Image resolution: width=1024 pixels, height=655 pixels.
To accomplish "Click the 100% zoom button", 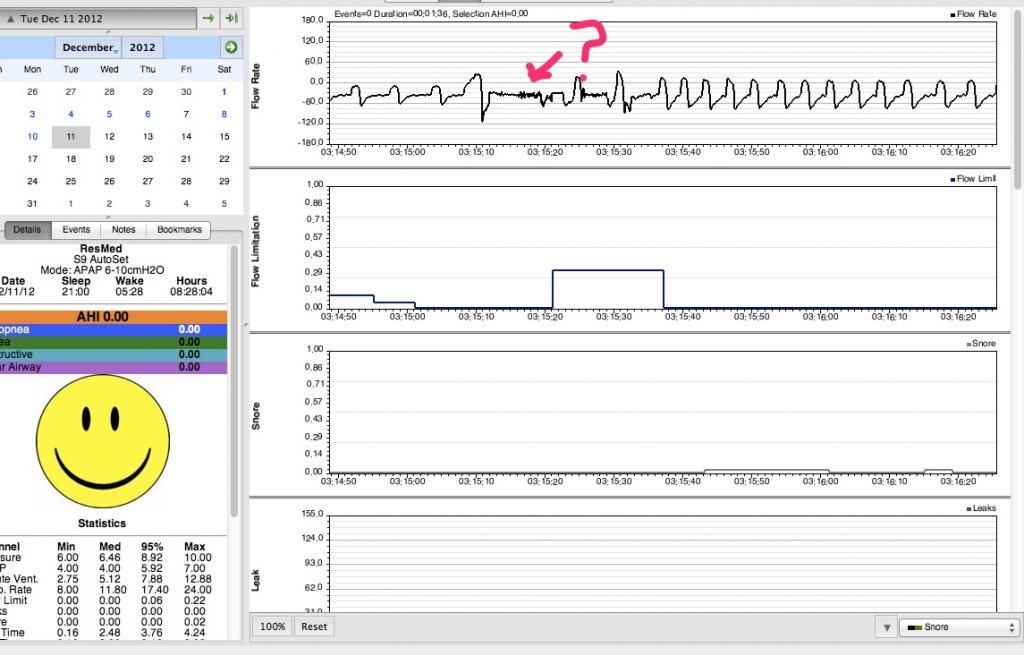I will tap(272, 626).
